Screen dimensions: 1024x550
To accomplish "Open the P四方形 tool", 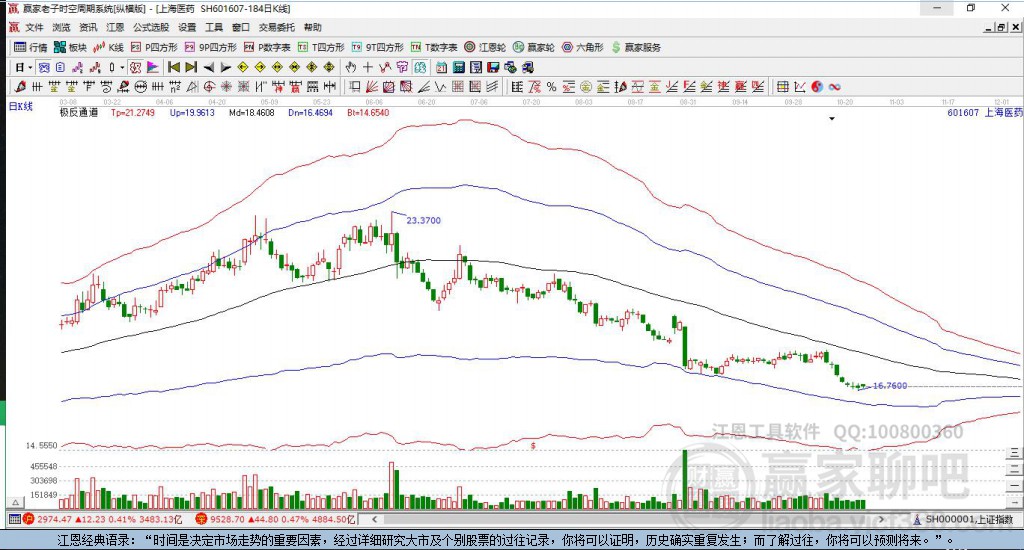I will point(154,47).
